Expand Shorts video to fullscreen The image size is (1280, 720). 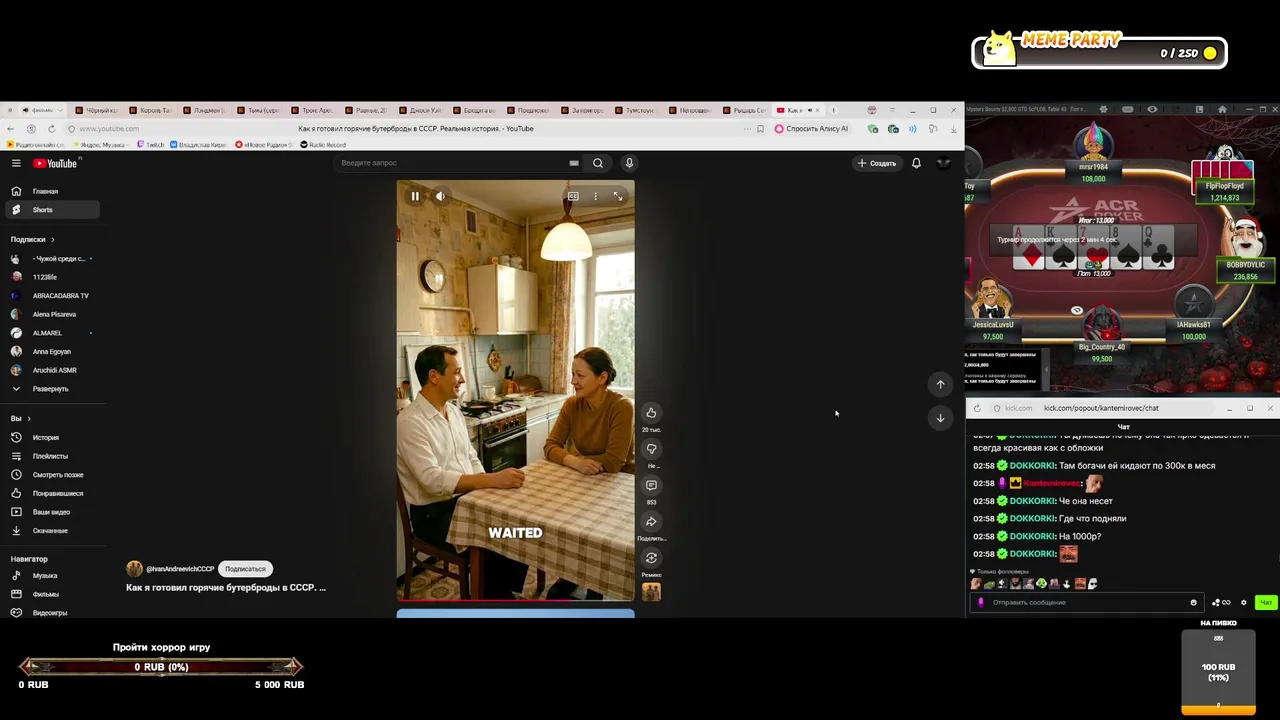(618, 196)
